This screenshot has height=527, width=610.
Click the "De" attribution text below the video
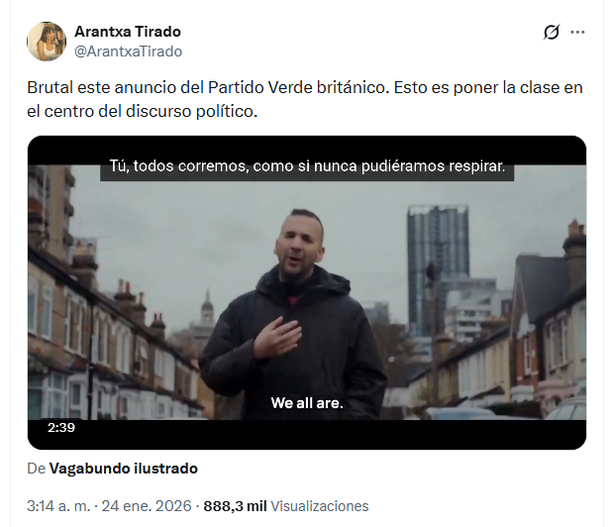pyautogui.click(x=36, y=468)
